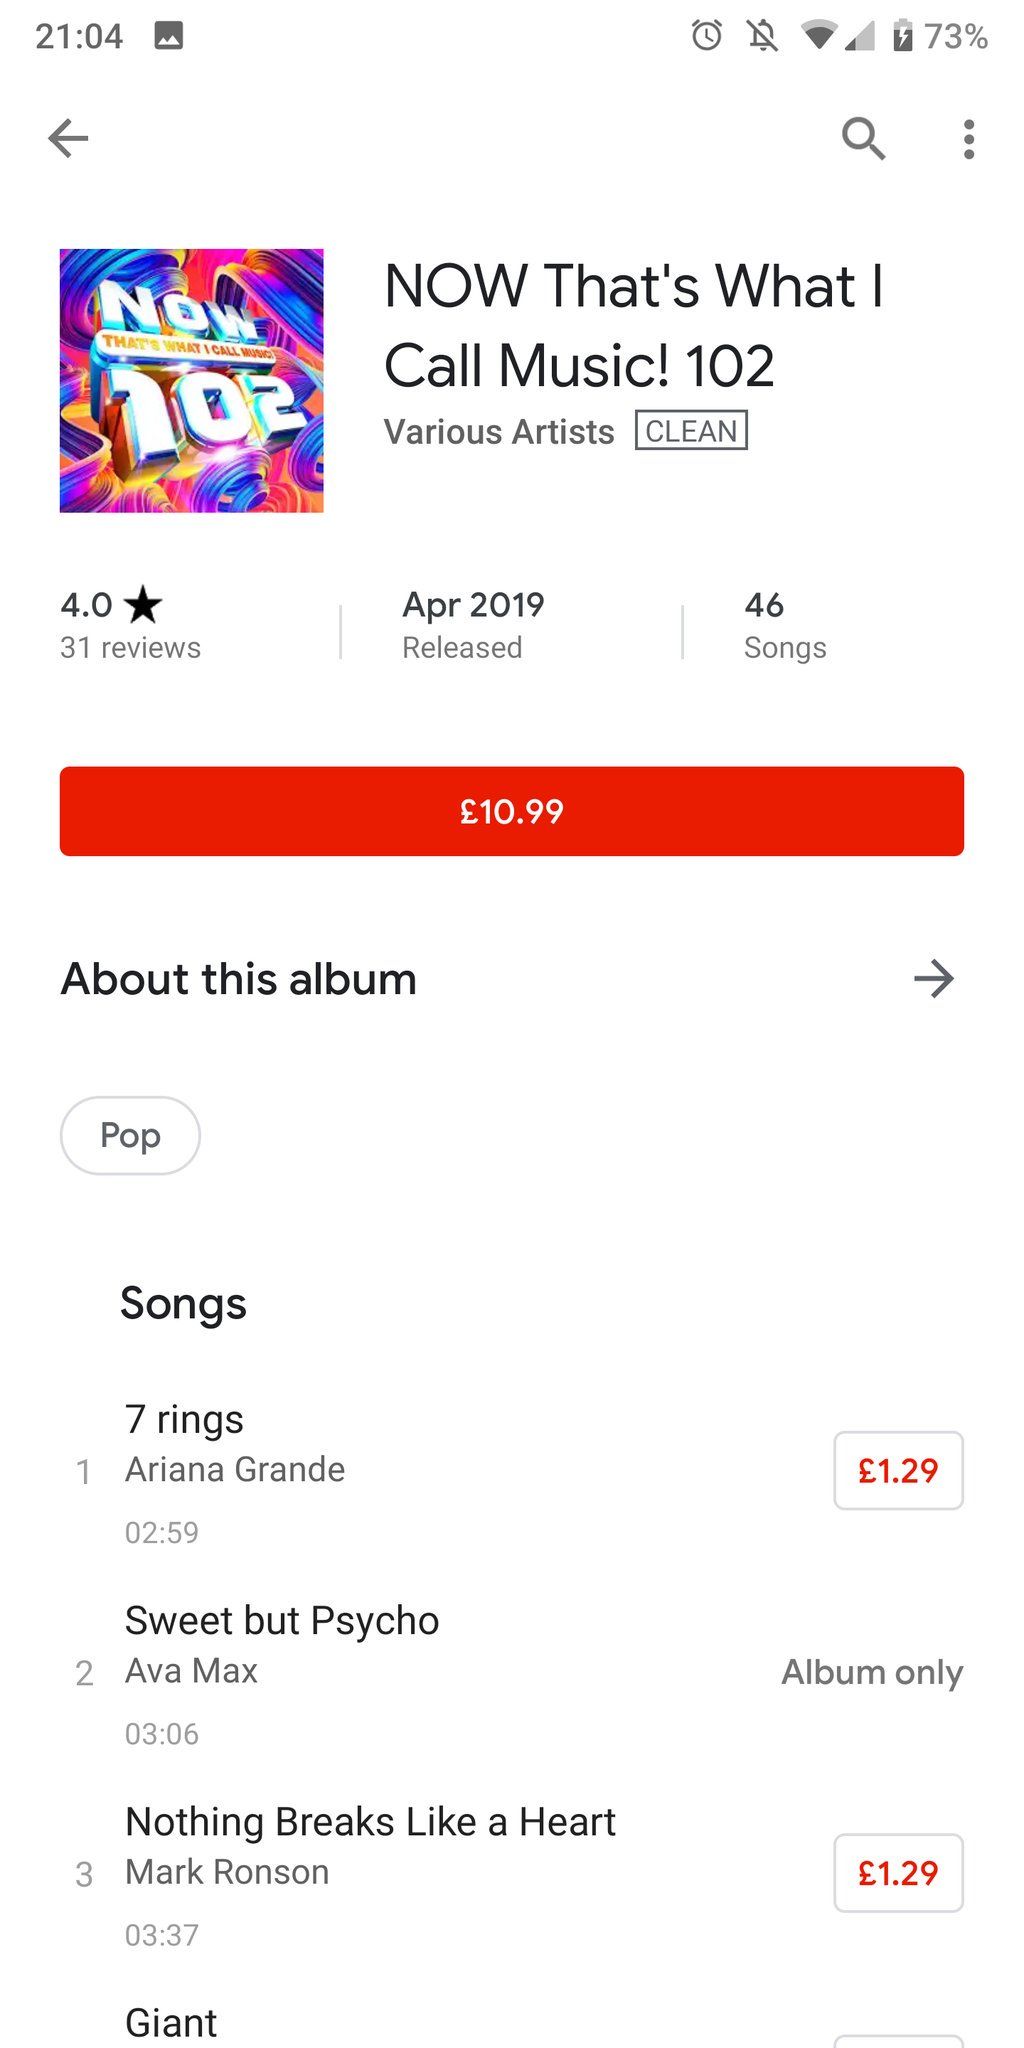This screenshot has height=2048, width=1024.
Task: Tap the alarm clock status icon
Action: [706, 36]
